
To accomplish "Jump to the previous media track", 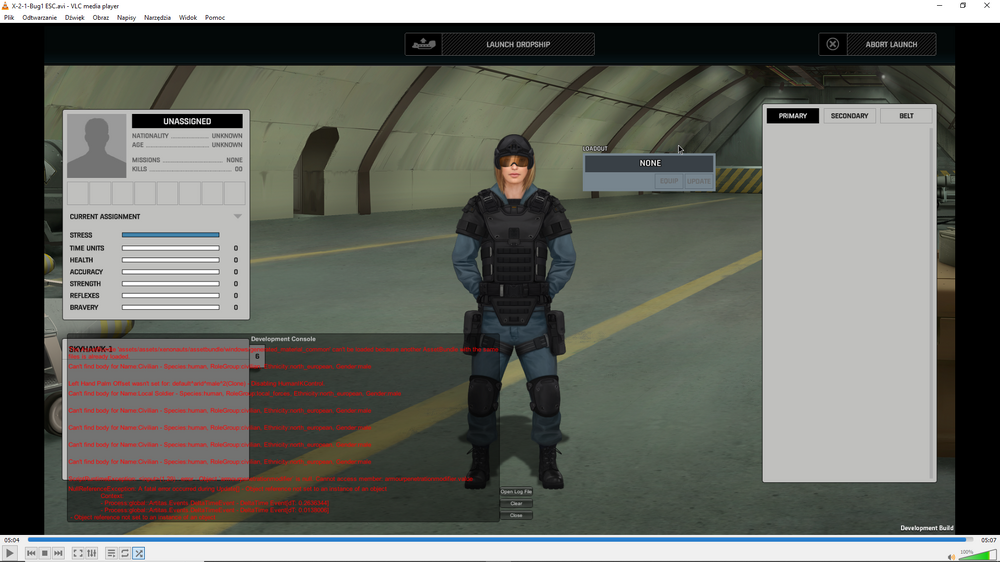I will coord(31,553).
